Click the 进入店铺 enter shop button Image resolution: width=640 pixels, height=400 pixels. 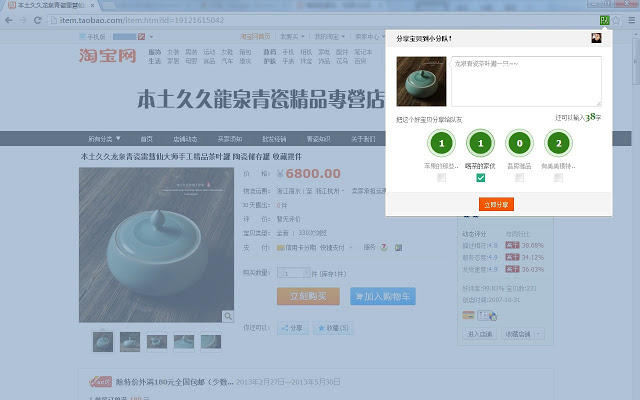[x=480, y=334]
